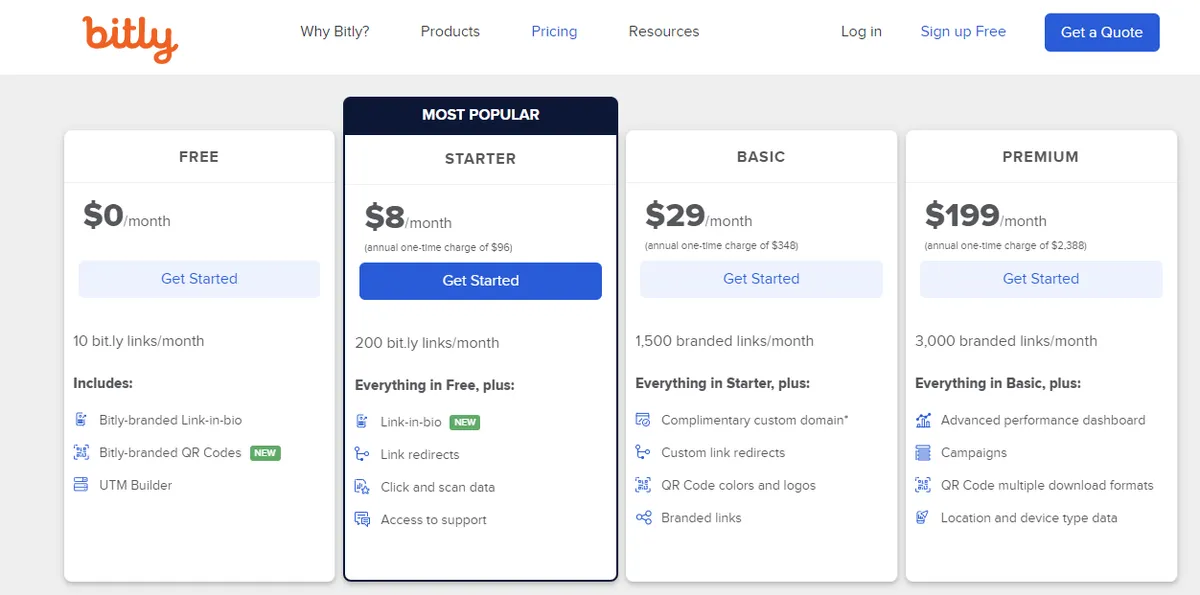Viewport: 1200px width, 595px height.
Task: Click the Bitly logo
Action: click(x=130, y=38)
